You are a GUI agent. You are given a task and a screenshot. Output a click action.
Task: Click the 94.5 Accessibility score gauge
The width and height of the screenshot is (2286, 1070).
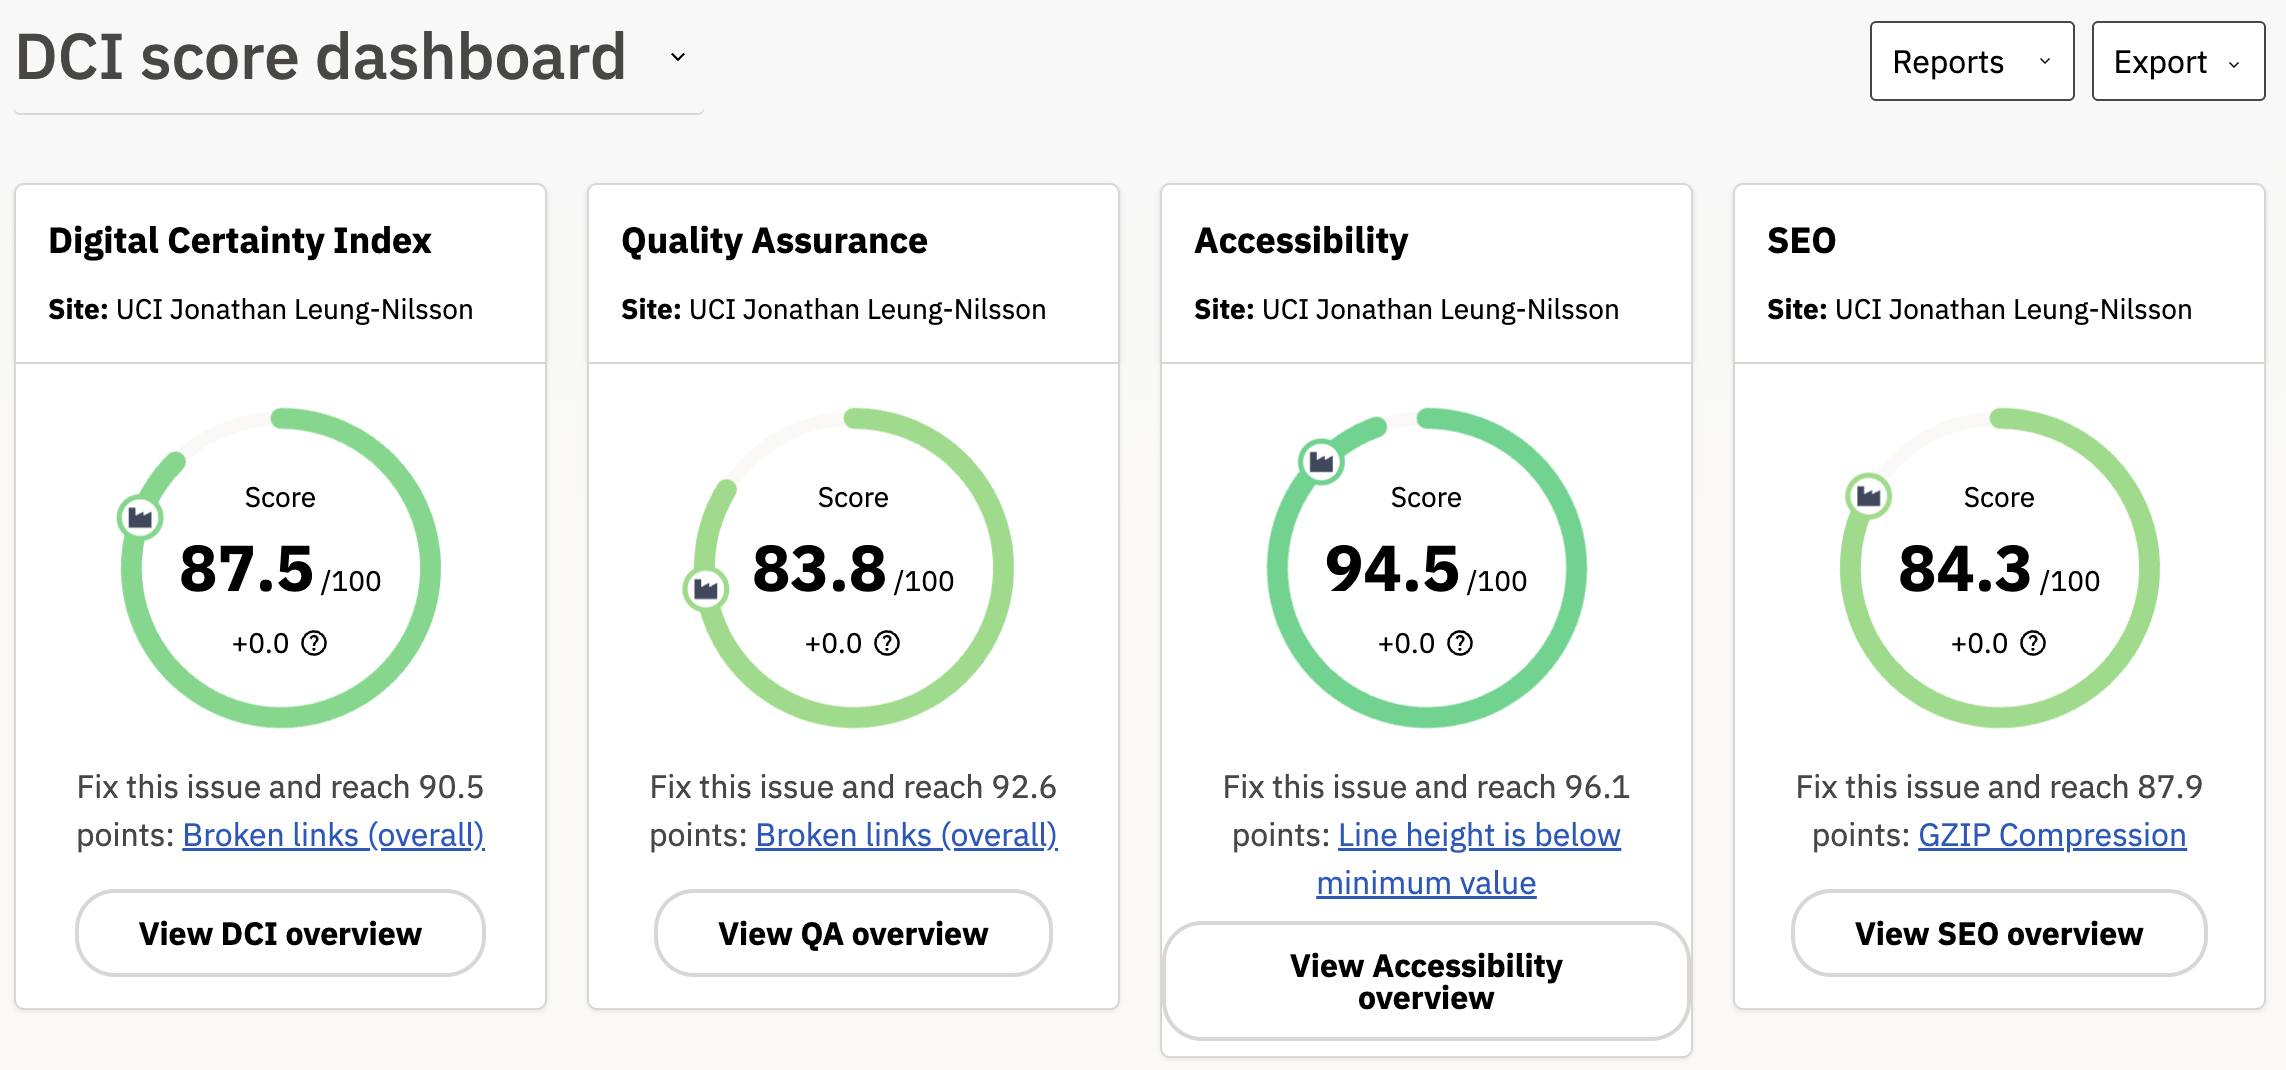(1426, 567)
